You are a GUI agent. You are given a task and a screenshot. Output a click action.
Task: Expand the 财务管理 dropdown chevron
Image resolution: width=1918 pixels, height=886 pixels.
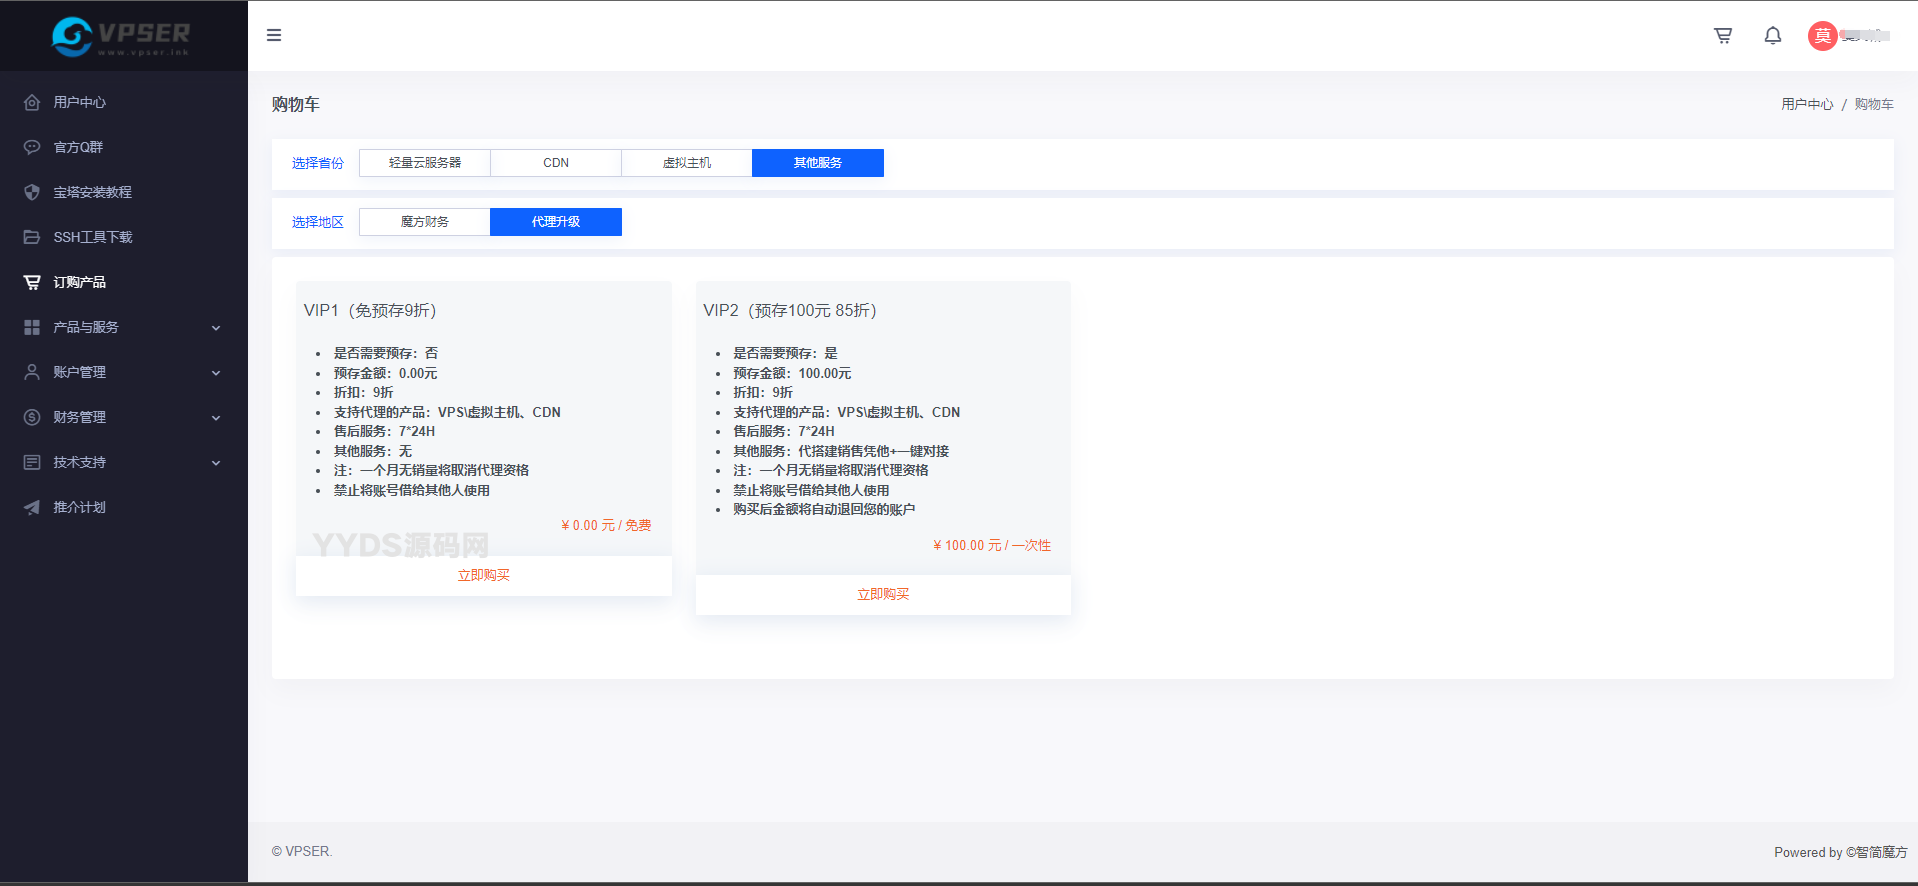point(216,418)
